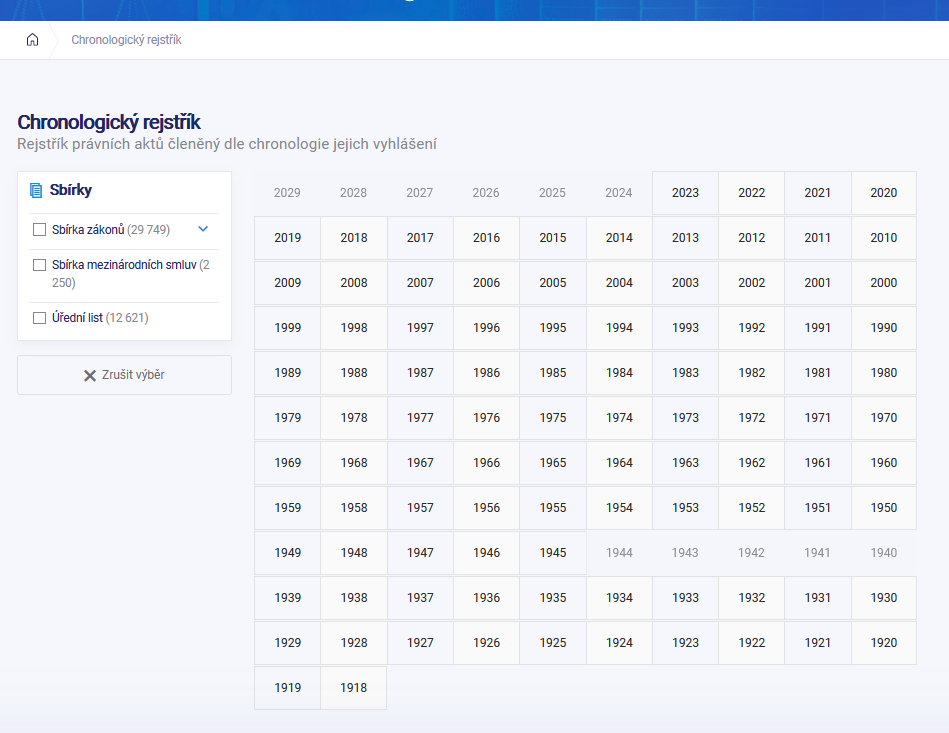Open the Chronologický rejstřík breadcrumb link
The image size is (949, 733).
pyautogui.click(x=126, y=40)
